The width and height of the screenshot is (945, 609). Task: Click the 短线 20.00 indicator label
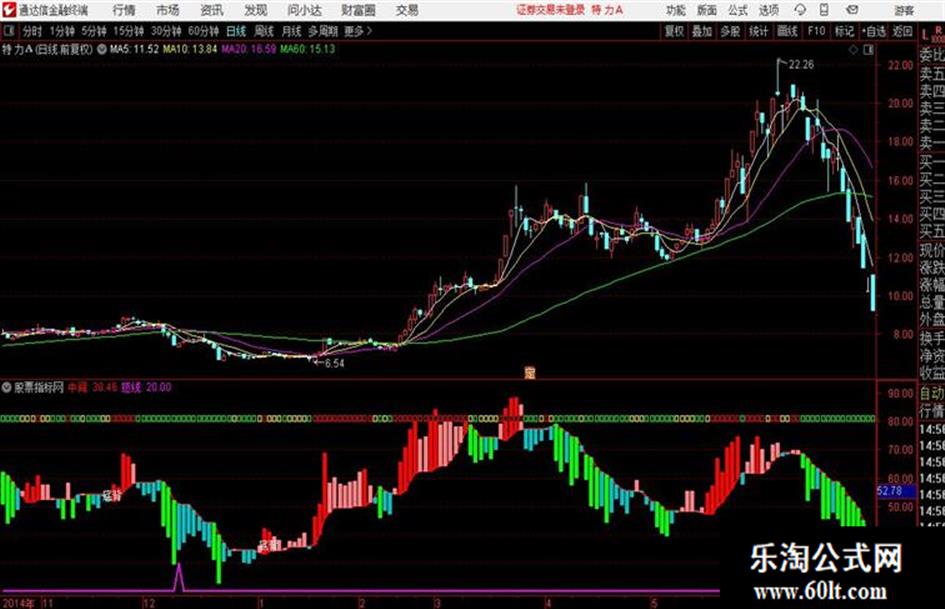pyautogui.click(x=146, y=388)
